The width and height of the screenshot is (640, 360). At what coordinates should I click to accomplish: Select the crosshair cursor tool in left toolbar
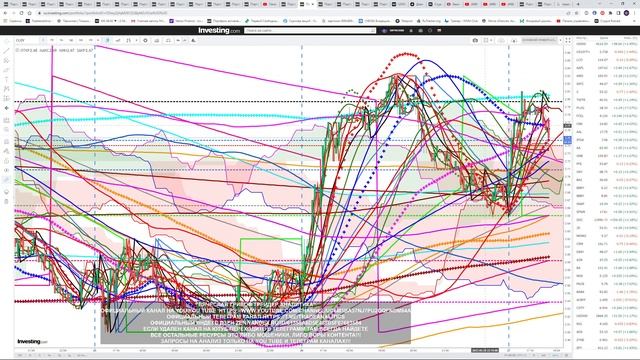pos(6,41)
